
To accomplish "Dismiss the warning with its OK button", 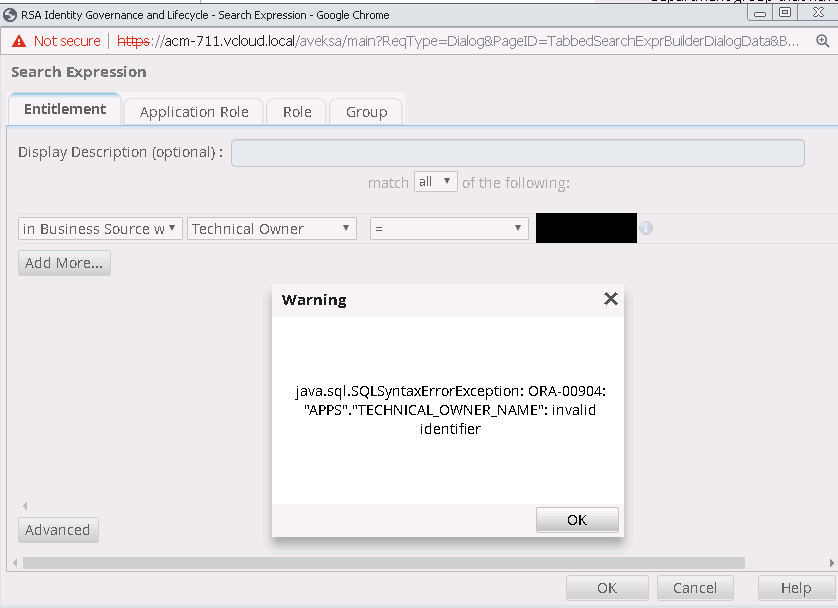I will [x=577, y=520].
